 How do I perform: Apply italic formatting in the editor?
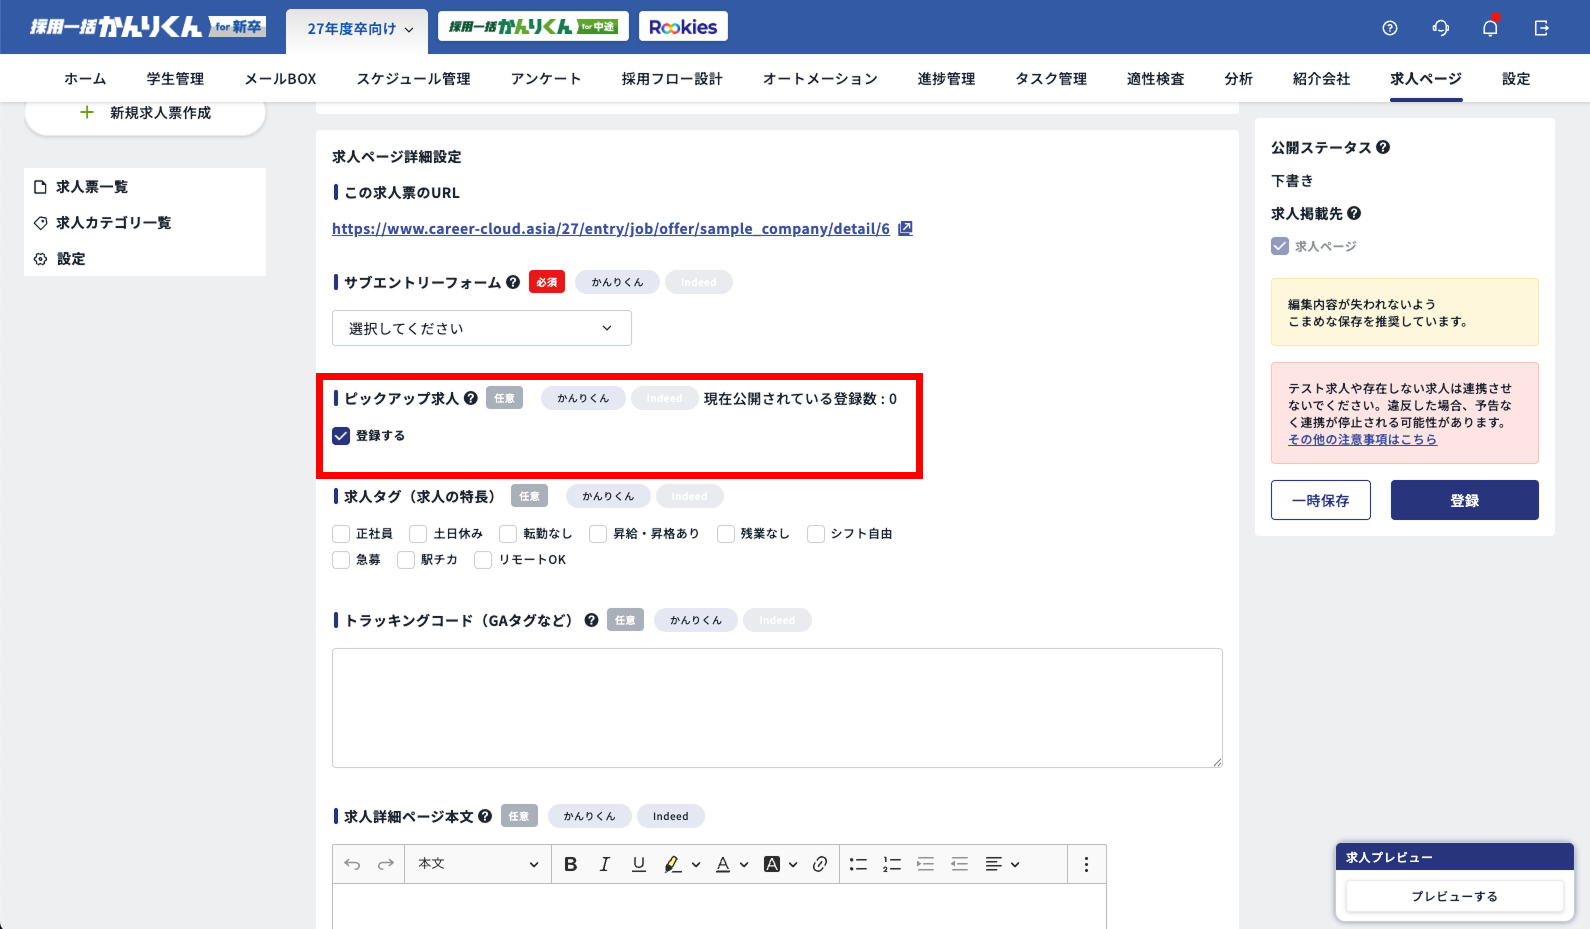click(x=604, y=865)
